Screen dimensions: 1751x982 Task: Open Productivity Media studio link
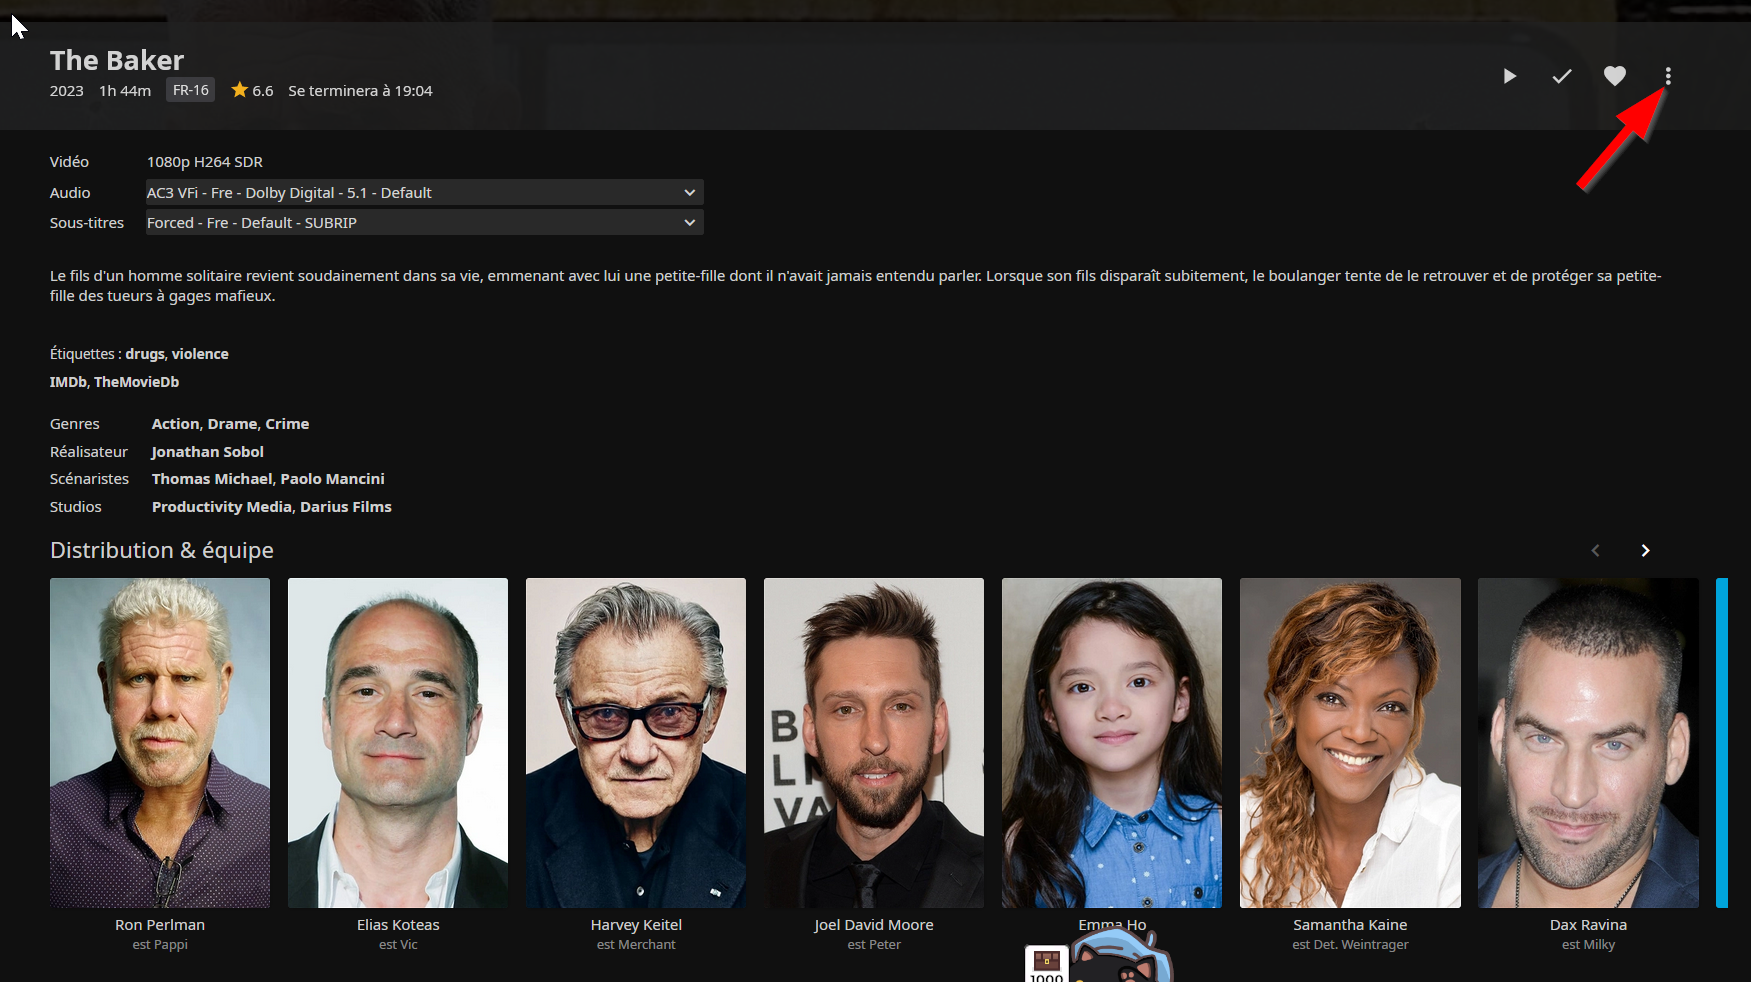[x=221, y=507]
